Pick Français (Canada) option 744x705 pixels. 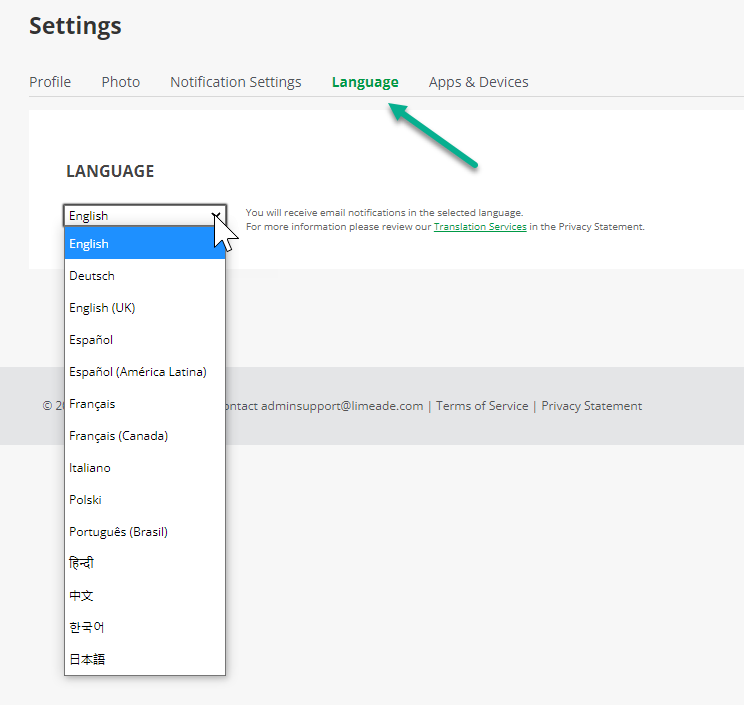coord(145,436)
